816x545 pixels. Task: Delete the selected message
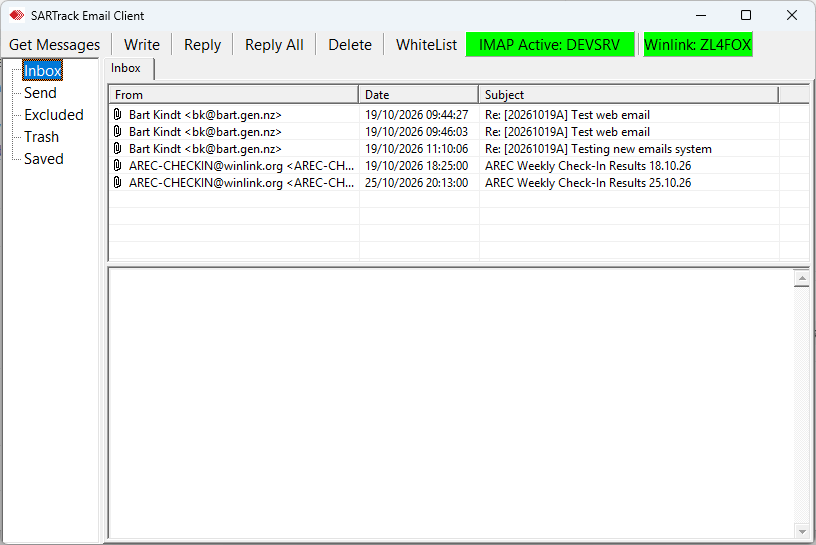(350, 45)
